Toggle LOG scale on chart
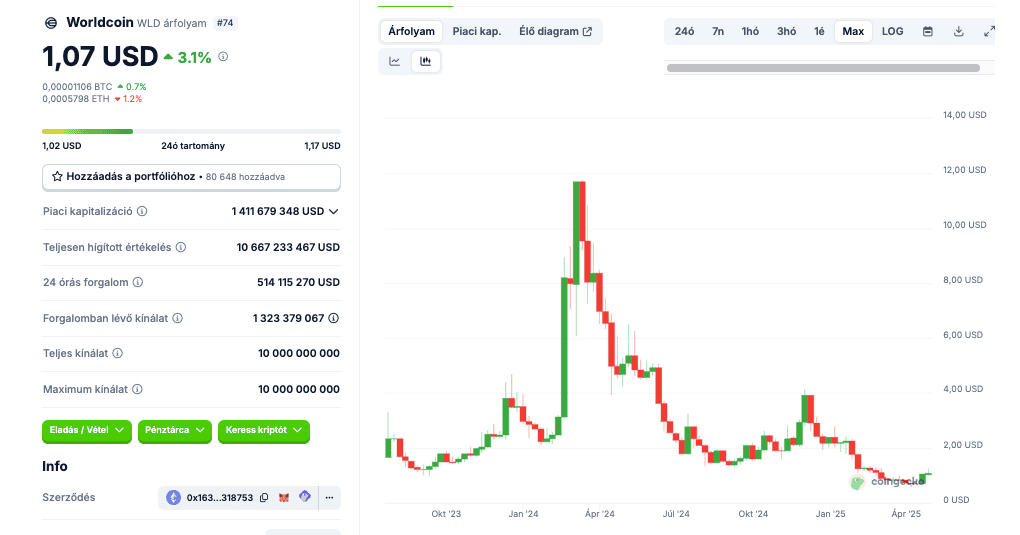 point(892,31)
